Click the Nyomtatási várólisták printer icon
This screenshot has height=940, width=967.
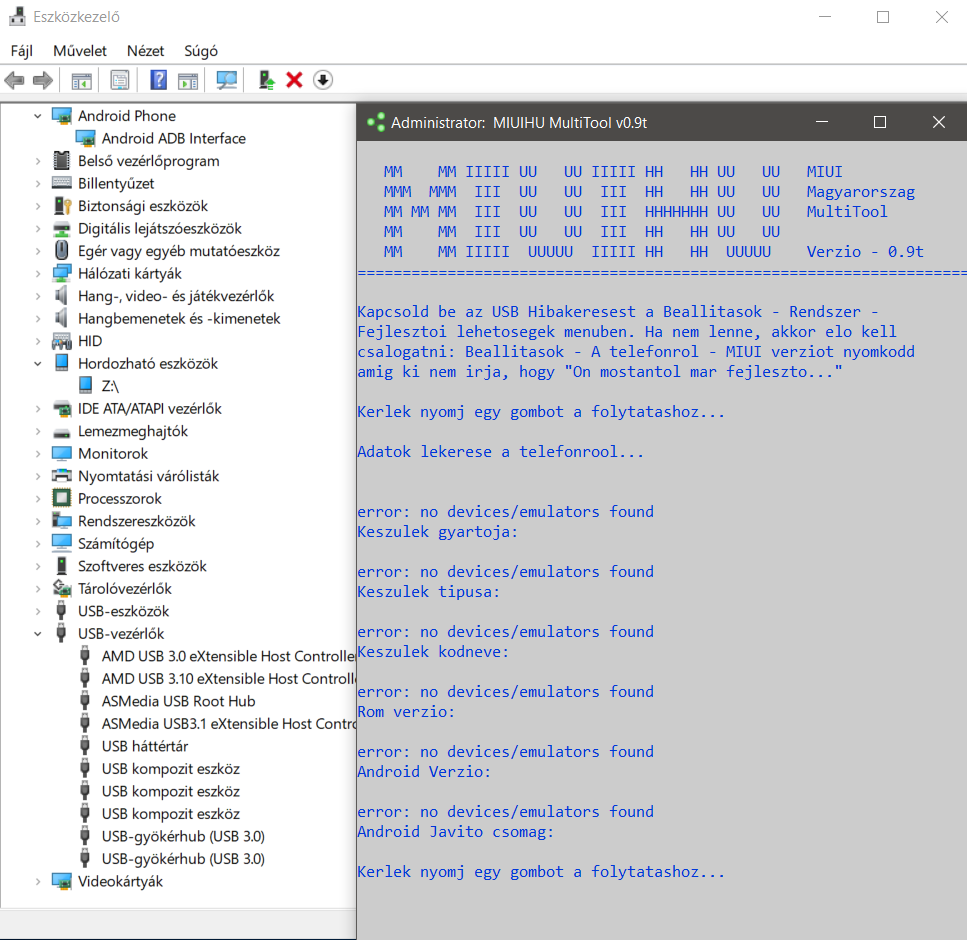(62, 476)
